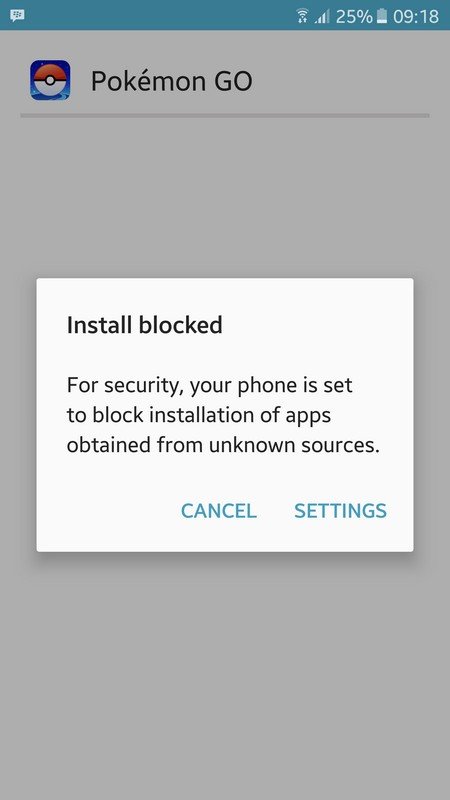Viewport: 450px width, 800px height.
Task: Tap the Wi-Fi signal icon
Action: pyautogui.click(x=303, y=16)
